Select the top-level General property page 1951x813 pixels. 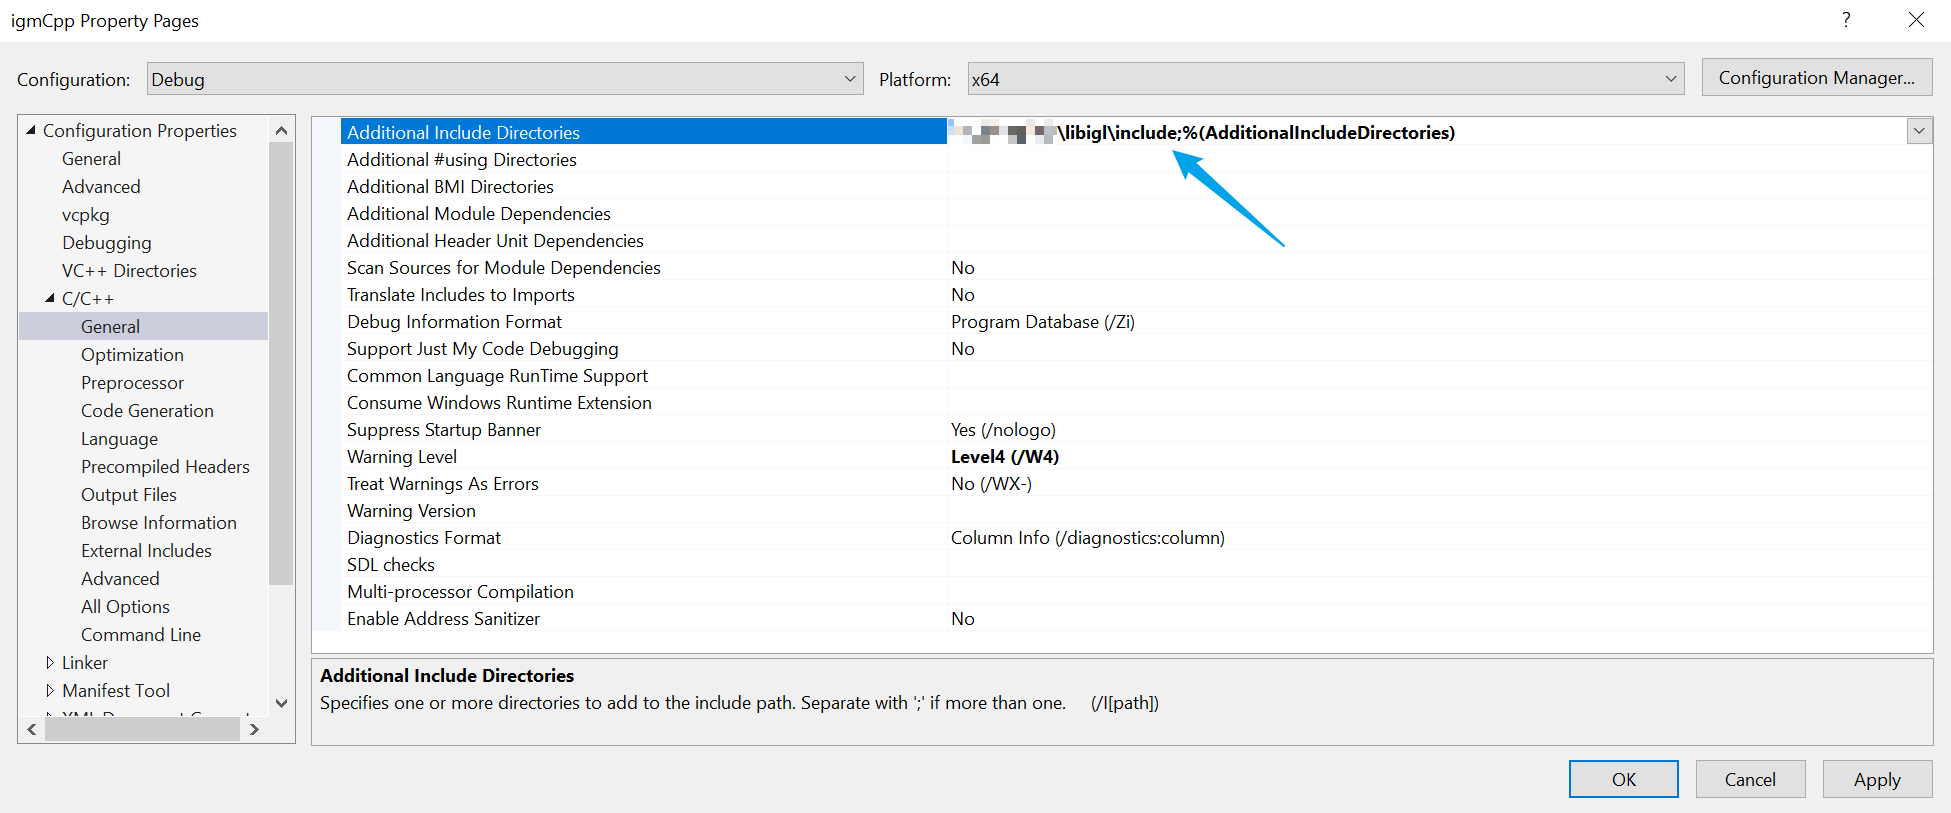(91, 158)
